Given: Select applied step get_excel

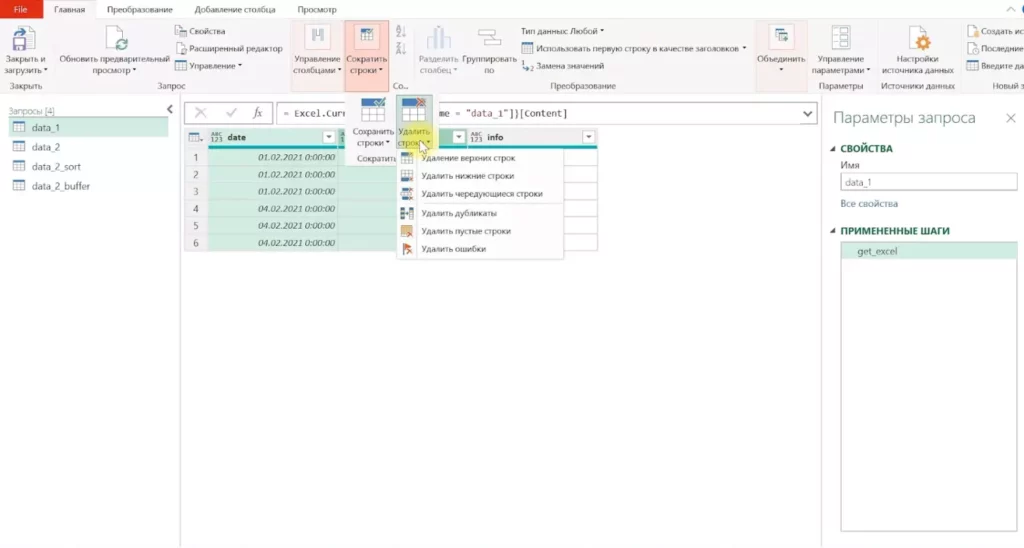Looking at the screenshot, I should pyautogui.click(x=929, y=251).
